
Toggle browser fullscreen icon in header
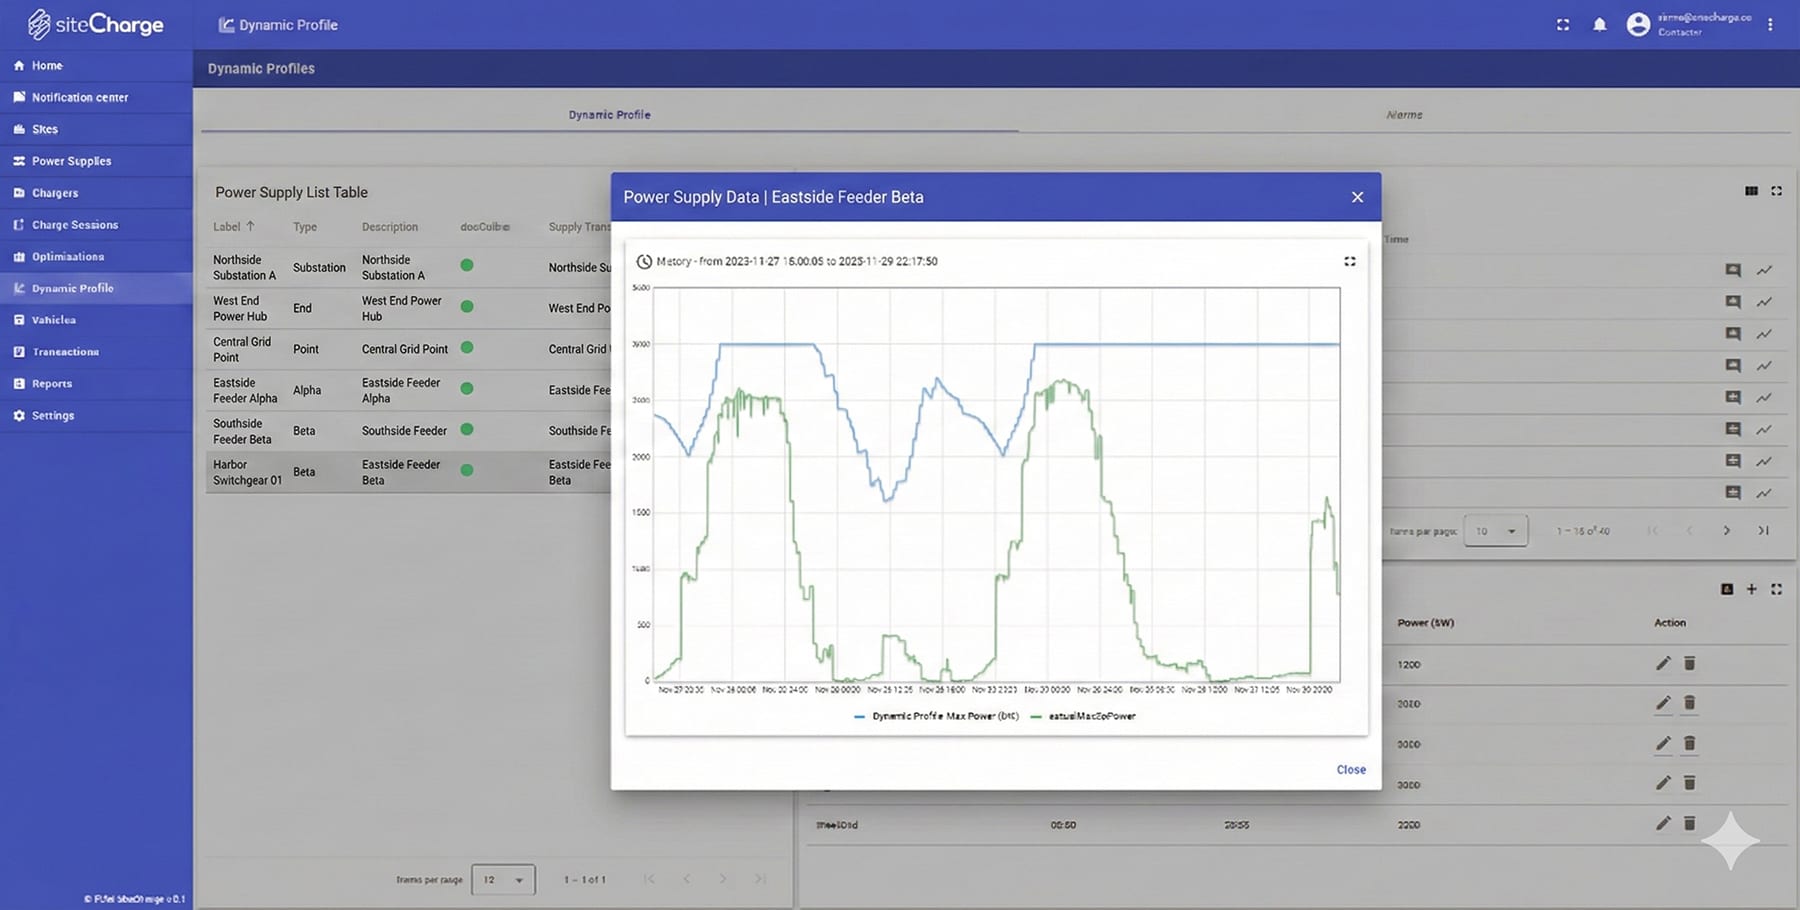click(1562, 25)
